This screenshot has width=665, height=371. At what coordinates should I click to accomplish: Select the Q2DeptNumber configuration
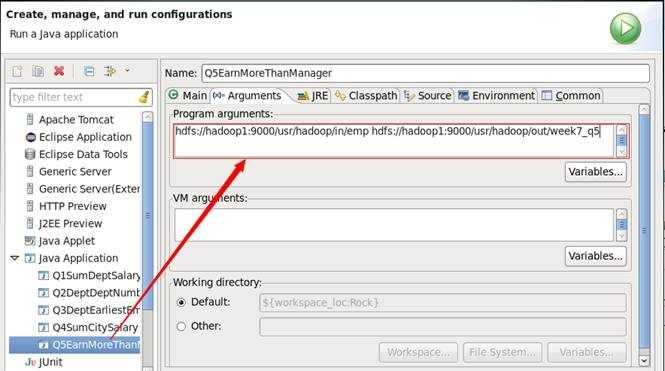pos(96,293)
